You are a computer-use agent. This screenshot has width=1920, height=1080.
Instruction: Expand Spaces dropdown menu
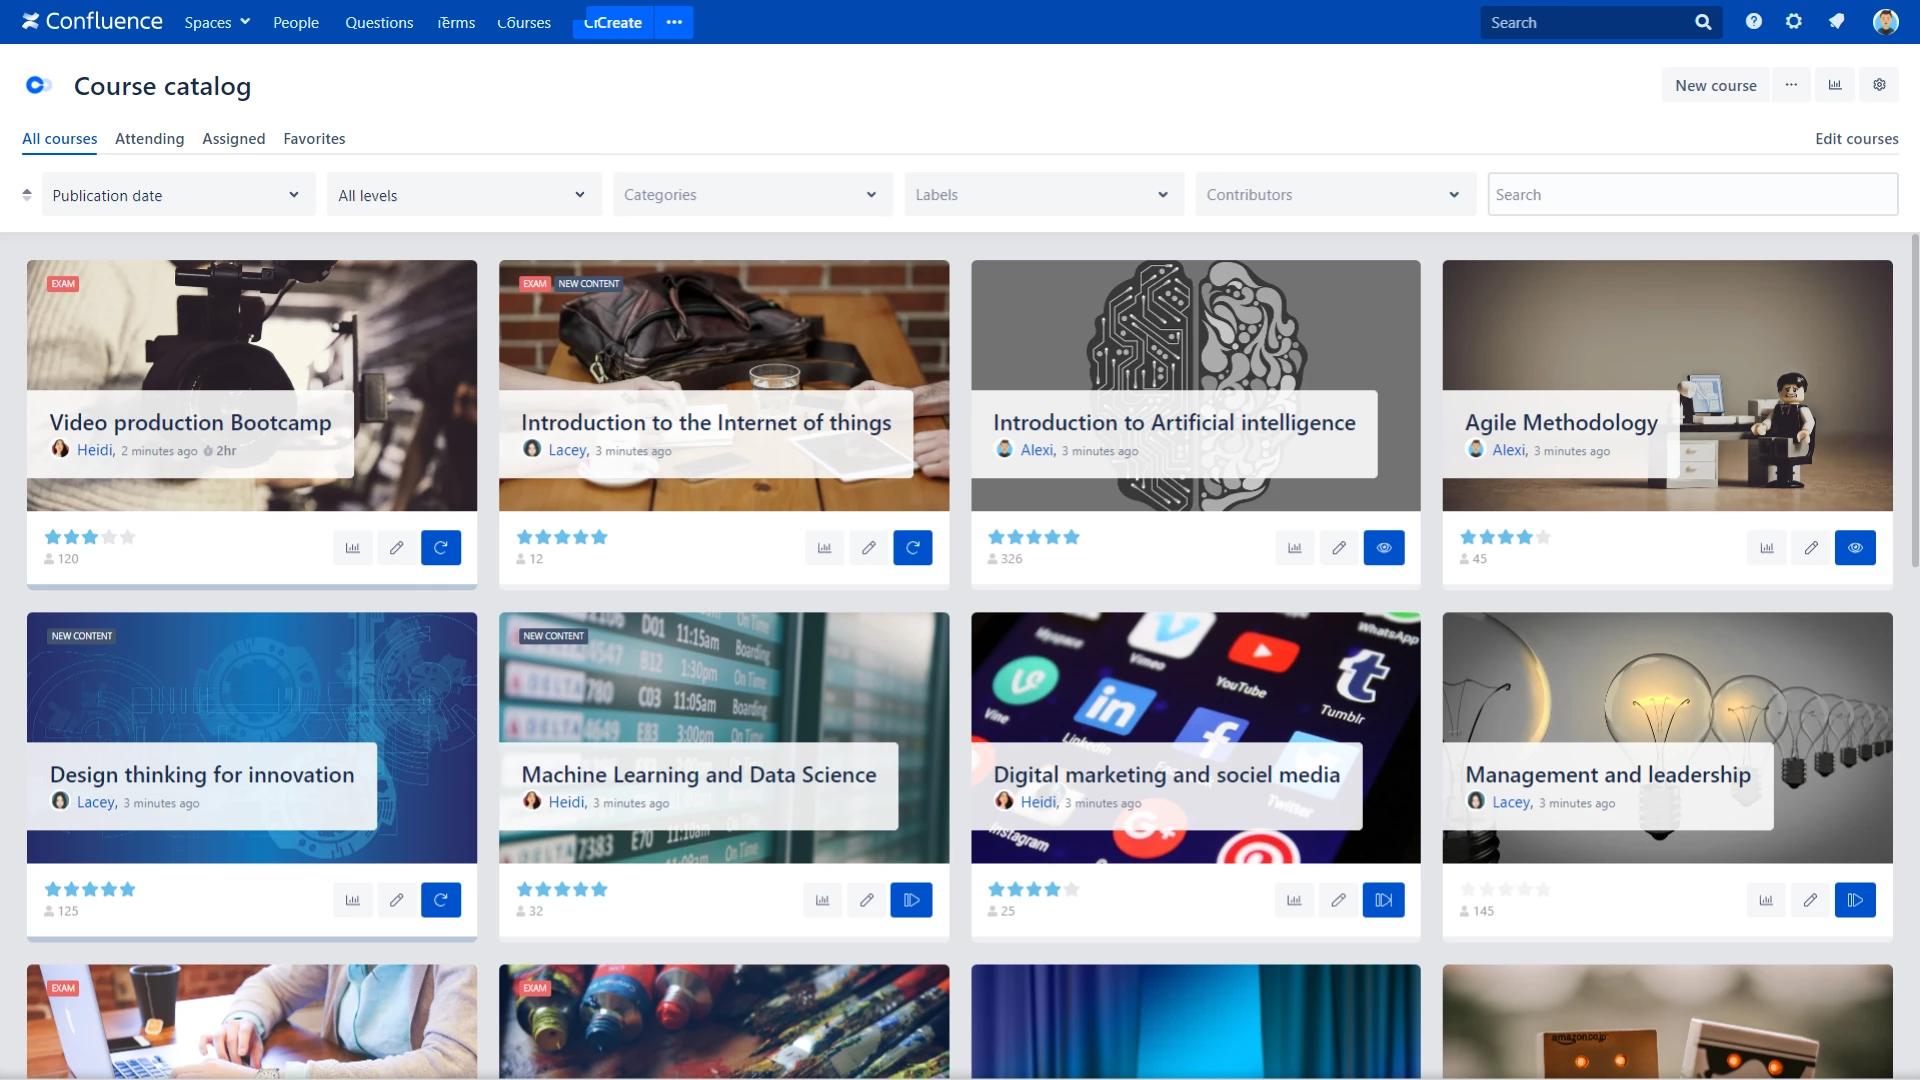217,22
